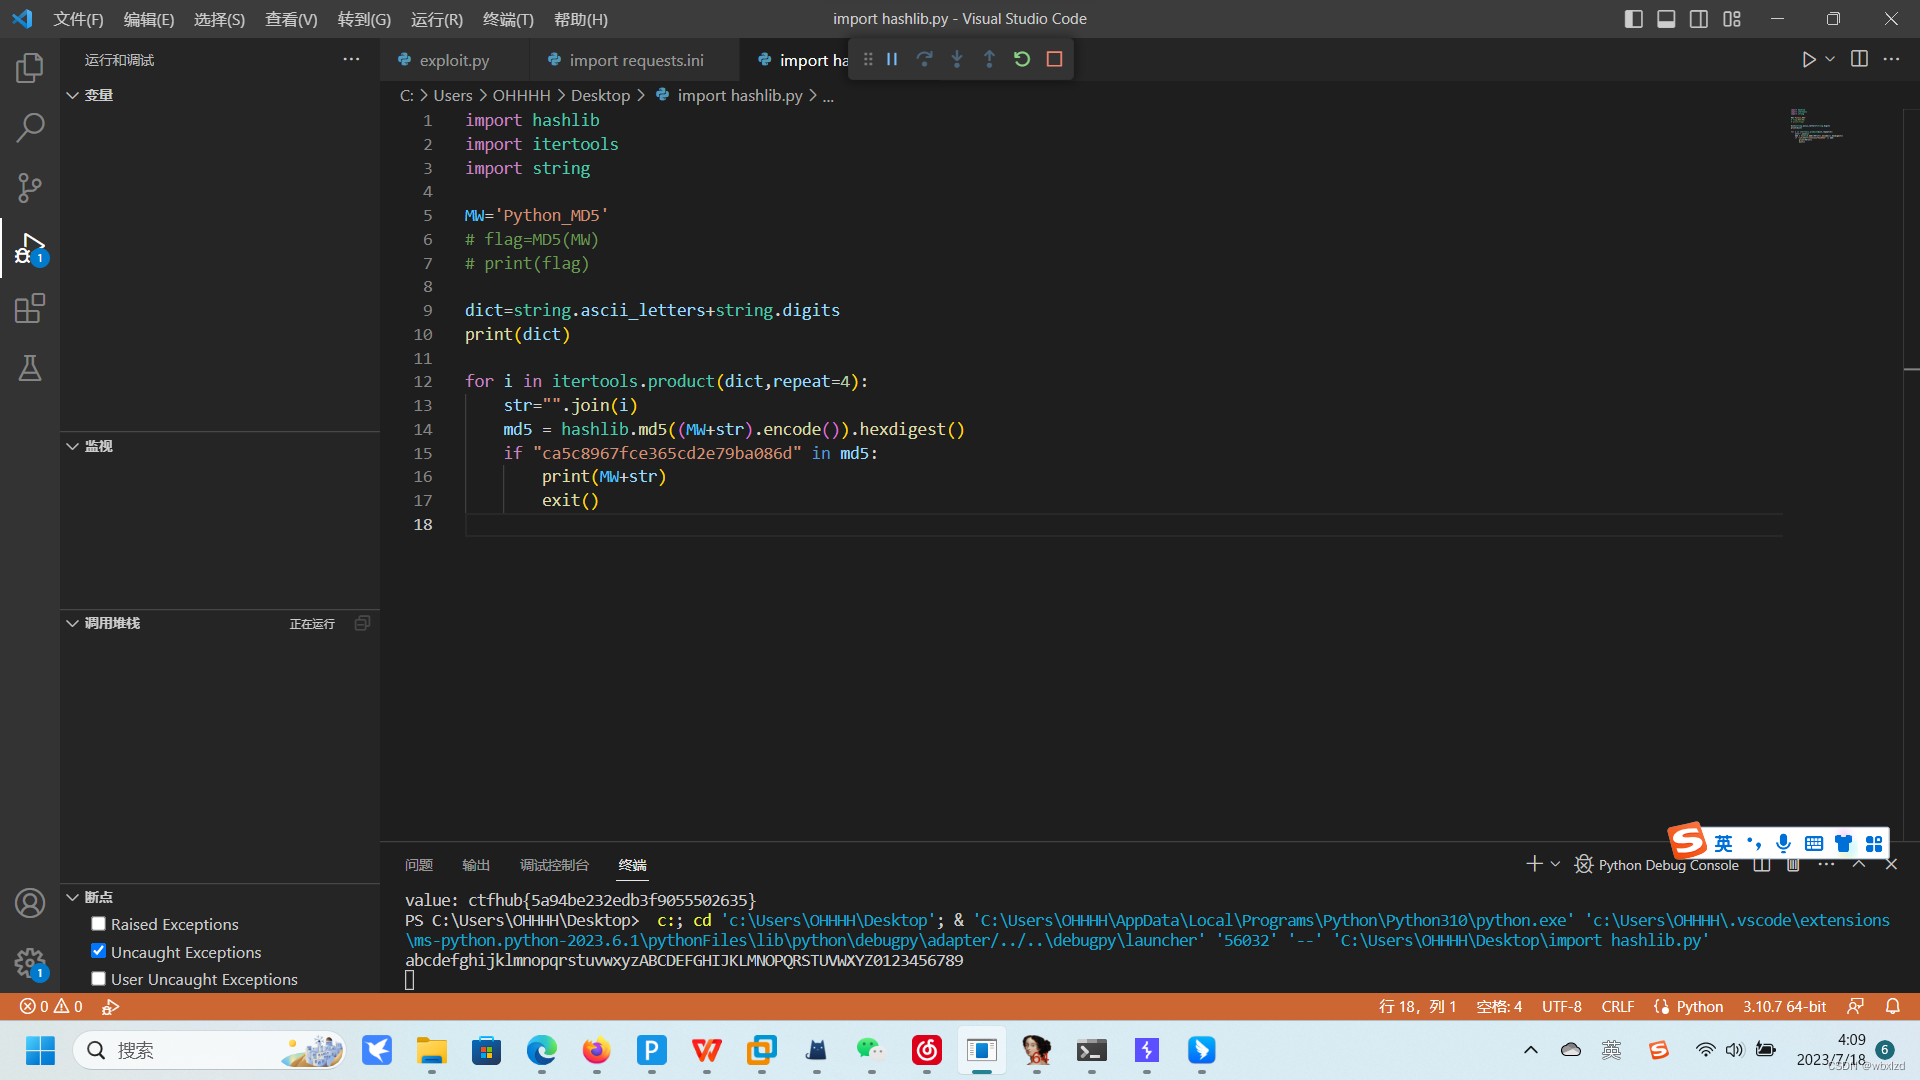Stop debugging with the red square
The width and height of the screenshot is (1920, 1080).
point(1054,59)
